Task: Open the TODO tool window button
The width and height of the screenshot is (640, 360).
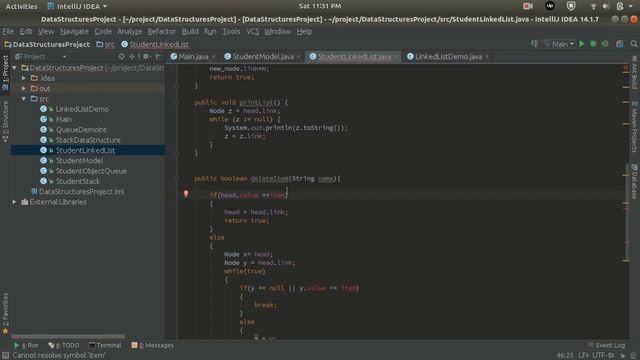Action: pyautogui.click(x=64, y=345)
